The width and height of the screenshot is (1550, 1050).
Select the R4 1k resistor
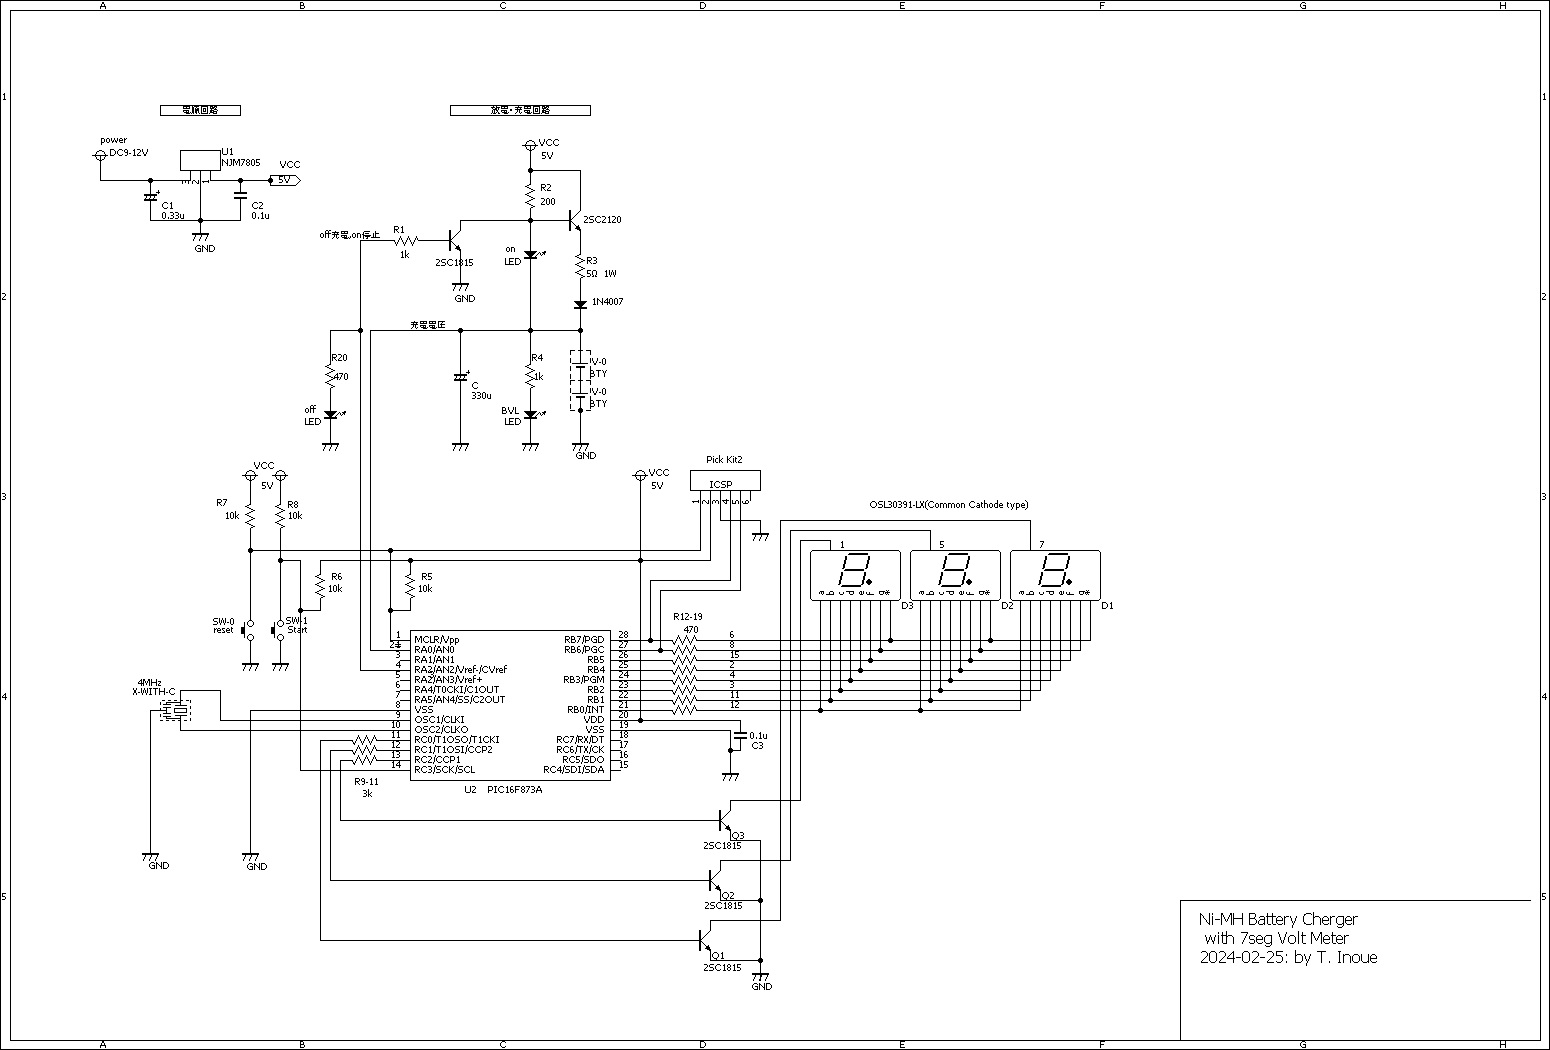(x=530, y=376)
